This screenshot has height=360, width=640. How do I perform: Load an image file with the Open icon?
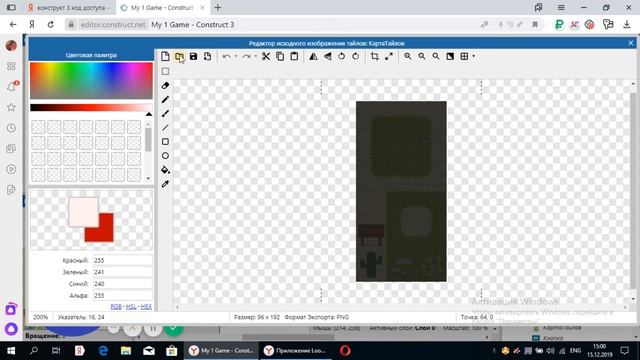(x=179, y=56)
